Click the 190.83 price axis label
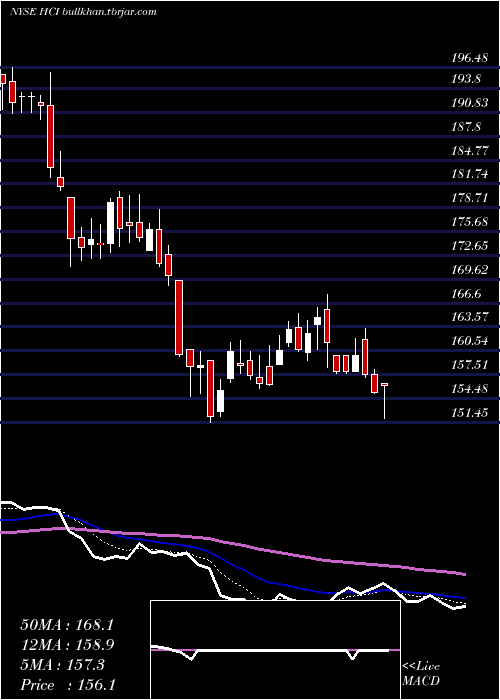The image size is (500, 700). (x=469, y=103)
